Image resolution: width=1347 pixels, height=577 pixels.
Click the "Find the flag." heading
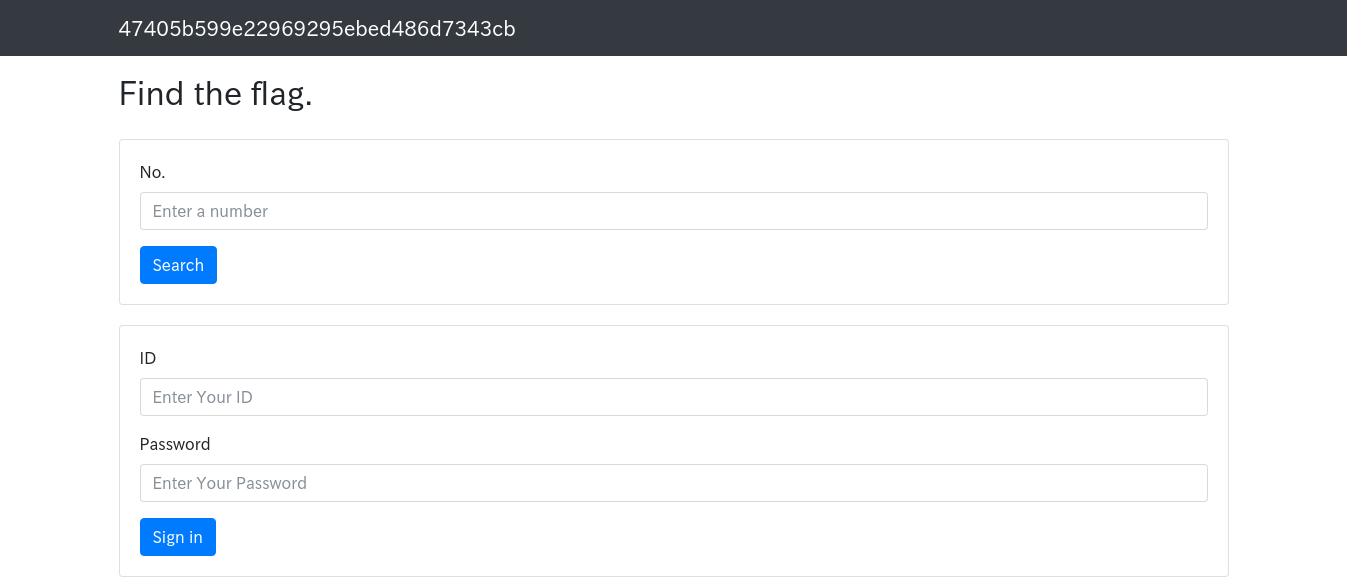[216, 94]
